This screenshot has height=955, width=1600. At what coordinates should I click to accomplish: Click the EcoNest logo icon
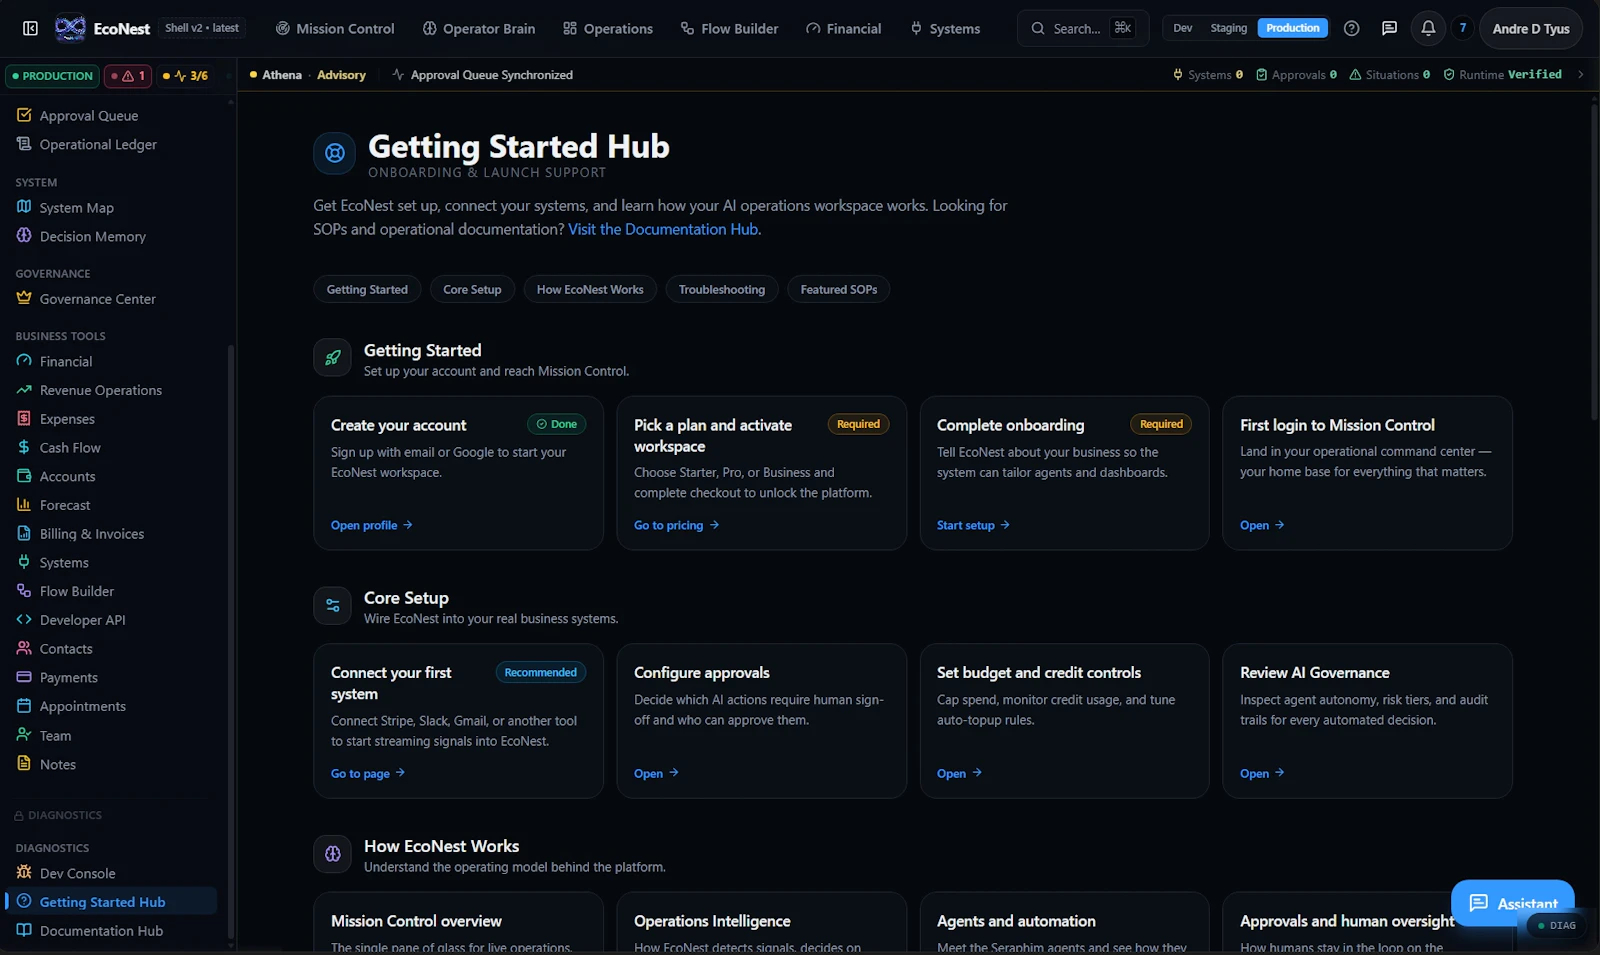[x=70, y=28]
